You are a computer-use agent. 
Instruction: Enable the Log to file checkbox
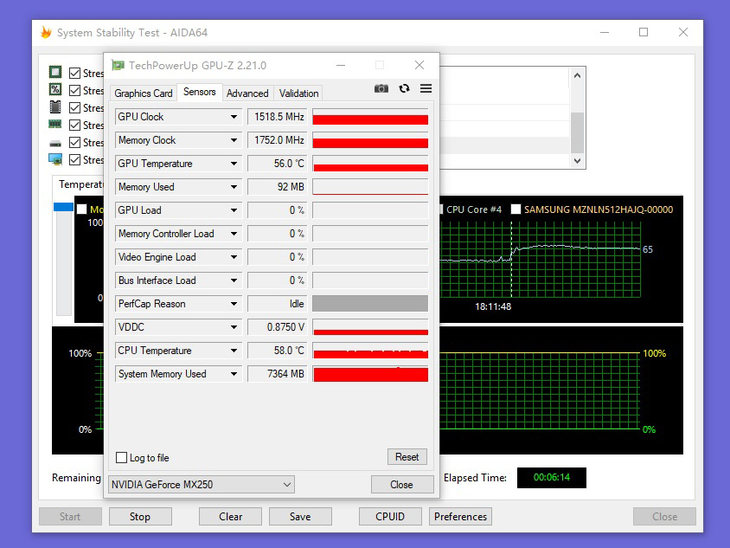click(121, 458)
